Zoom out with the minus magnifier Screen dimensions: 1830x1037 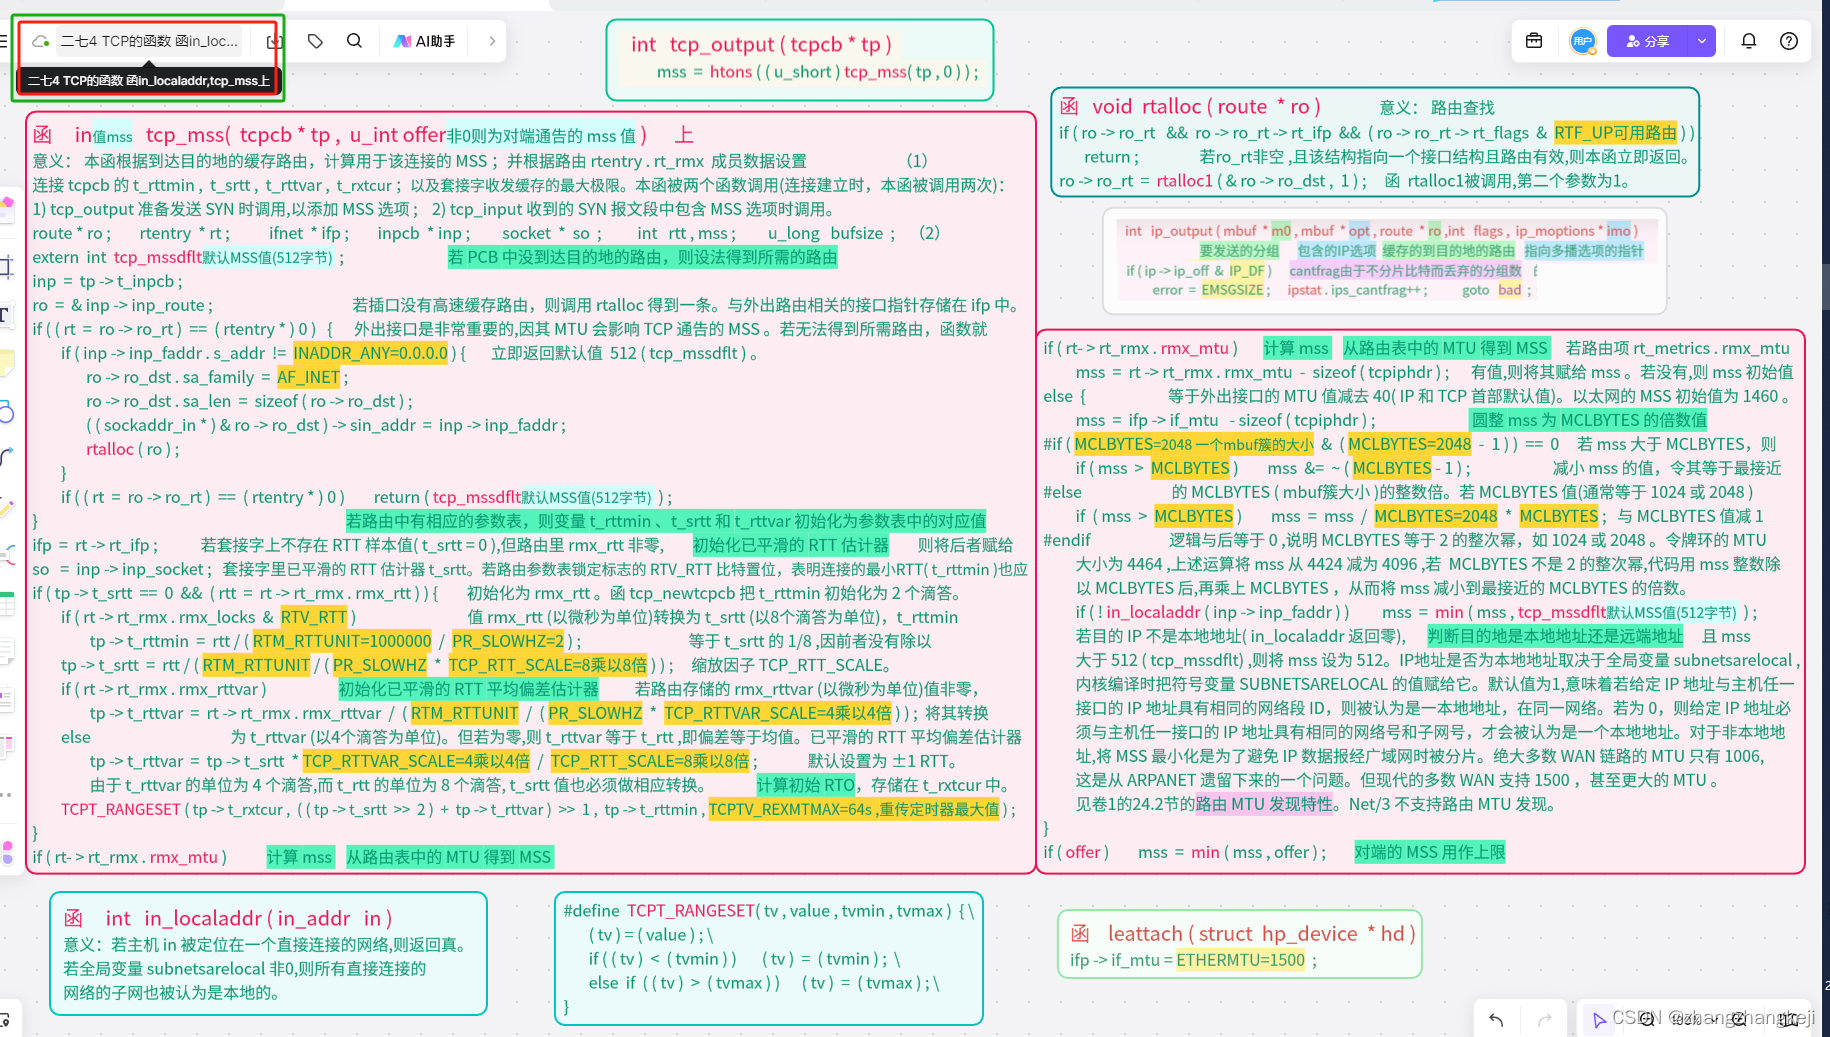click(1647, 1019)
